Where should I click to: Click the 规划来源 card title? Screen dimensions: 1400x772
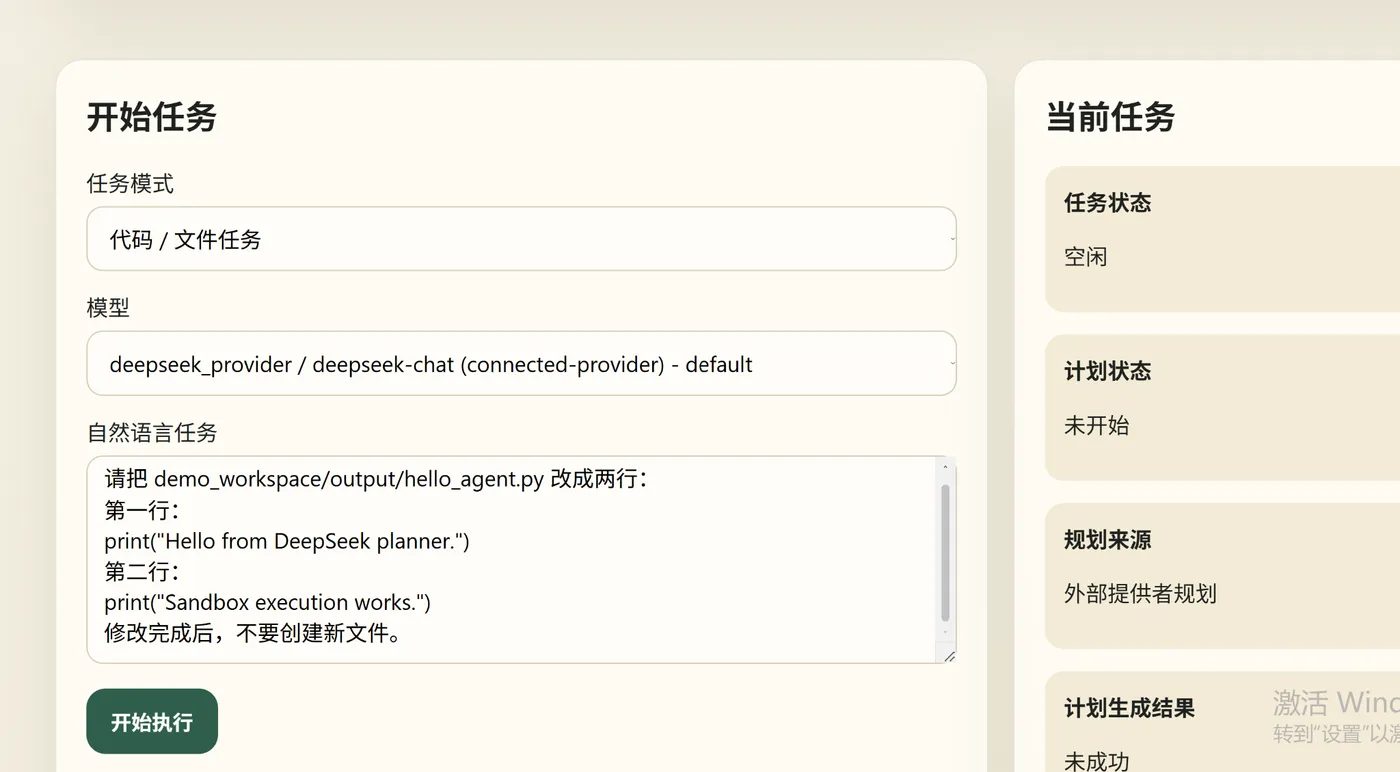(x=1108, y=541)
